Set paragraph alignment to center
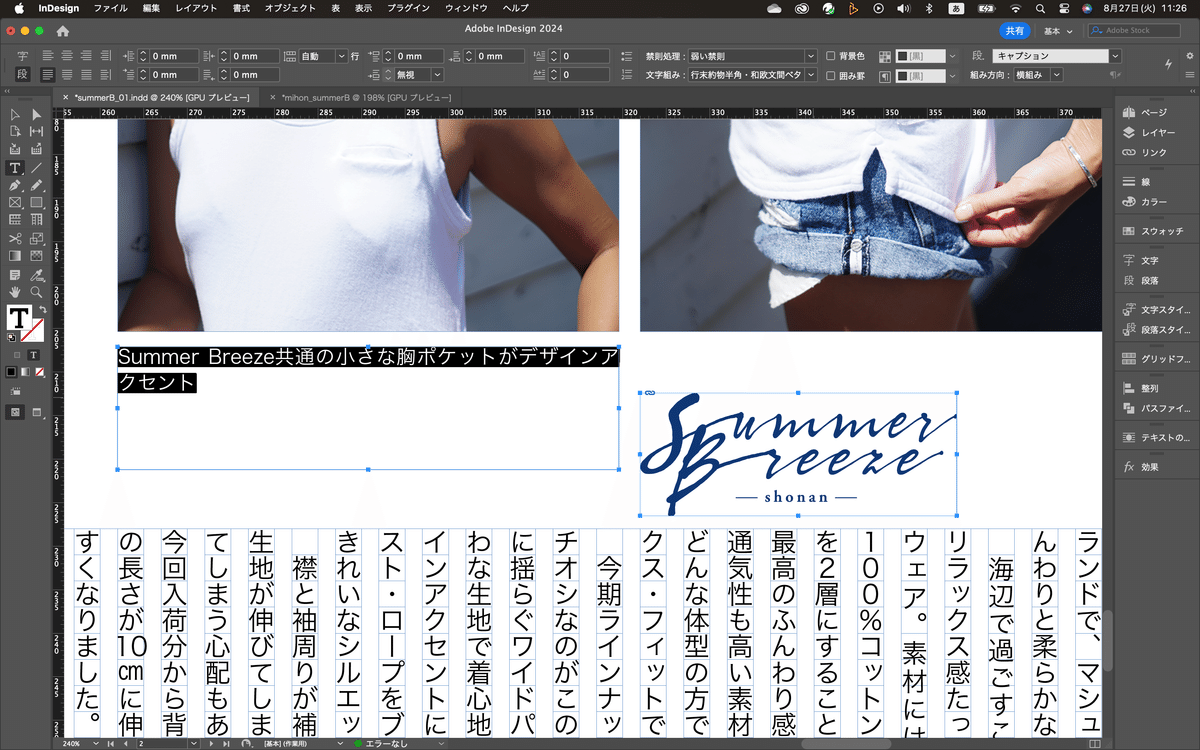 tap(65, 56)
